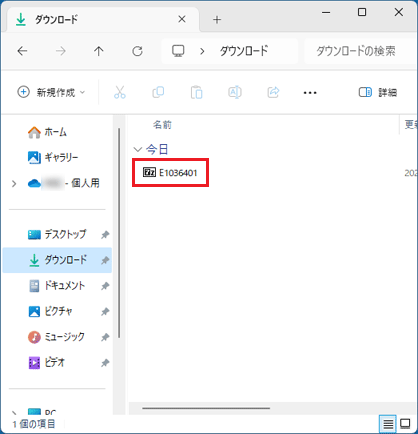
Task: Click the 7z archive icon of E1036401
Action: point(149,172)
